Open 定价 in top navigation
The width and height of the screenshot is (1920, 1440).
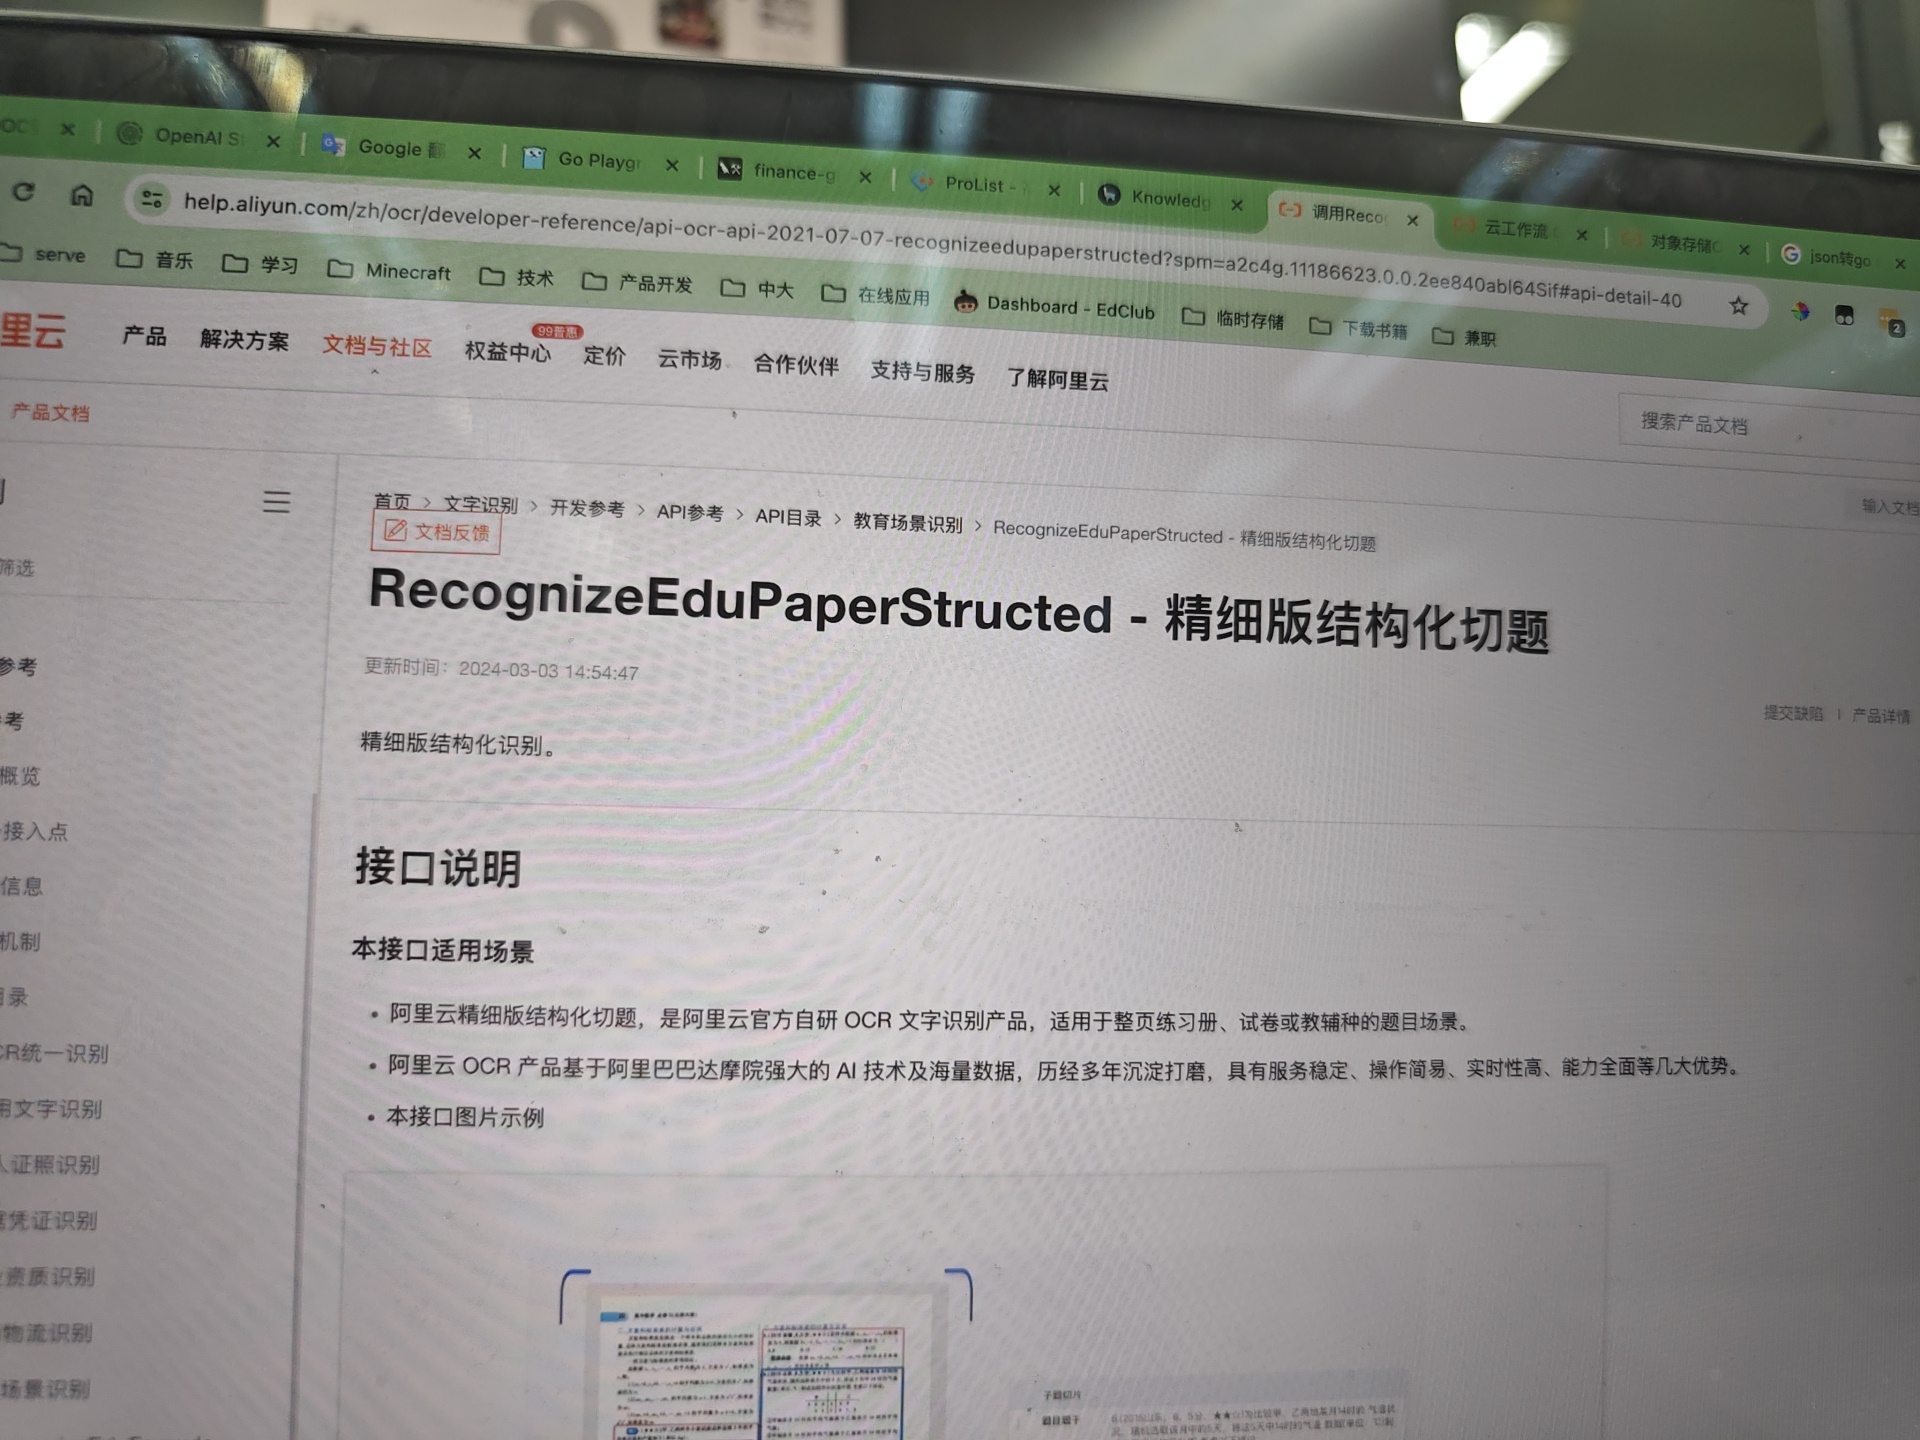coord(604,356)
